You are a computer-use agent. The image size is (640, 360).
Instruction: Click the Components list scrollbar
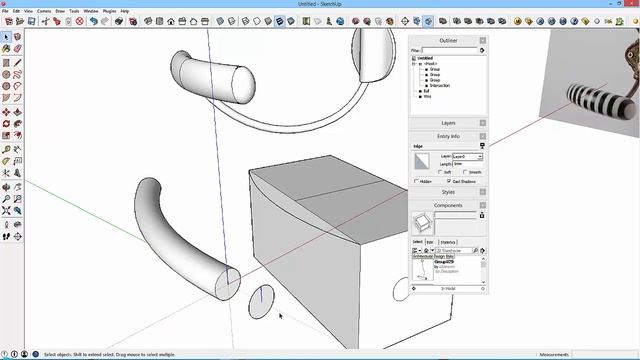[x=483, y=270]
